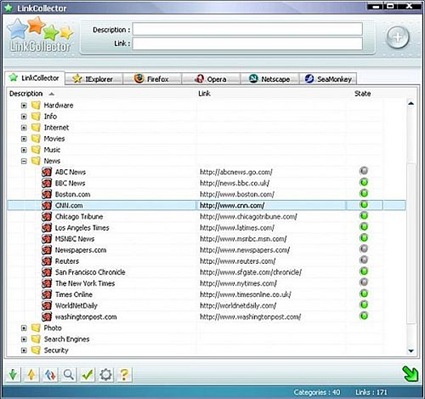Switch to the SeaMonkey tab
This screenshot has width=425, height=399.
tap(328, 79)
